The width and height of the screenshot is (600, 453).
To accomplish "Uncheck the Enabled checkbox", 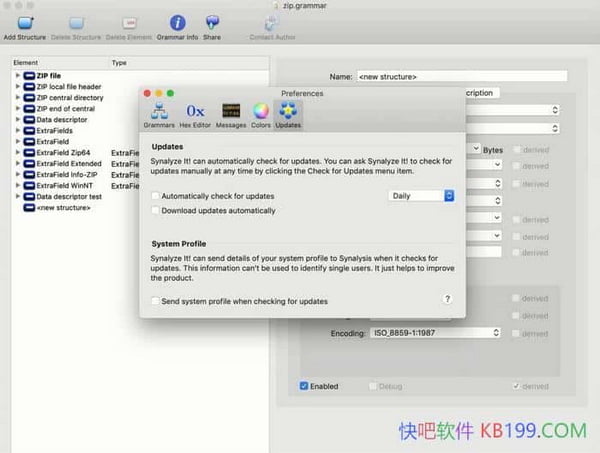I will [x=305, y=386].
